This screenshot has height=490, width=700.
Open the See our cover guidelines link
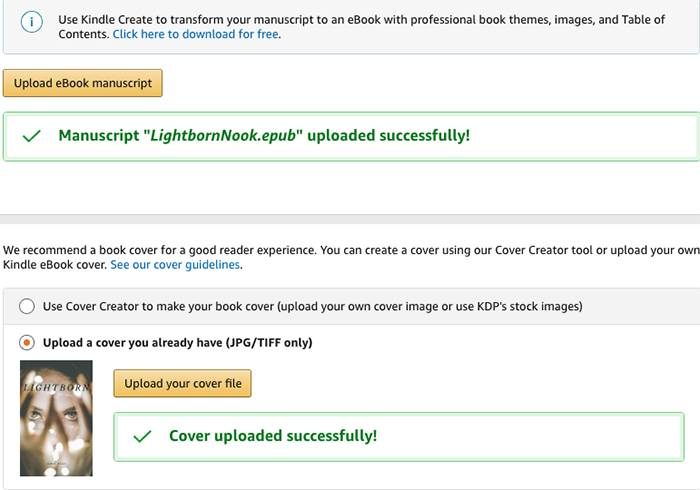click(175, 265)
